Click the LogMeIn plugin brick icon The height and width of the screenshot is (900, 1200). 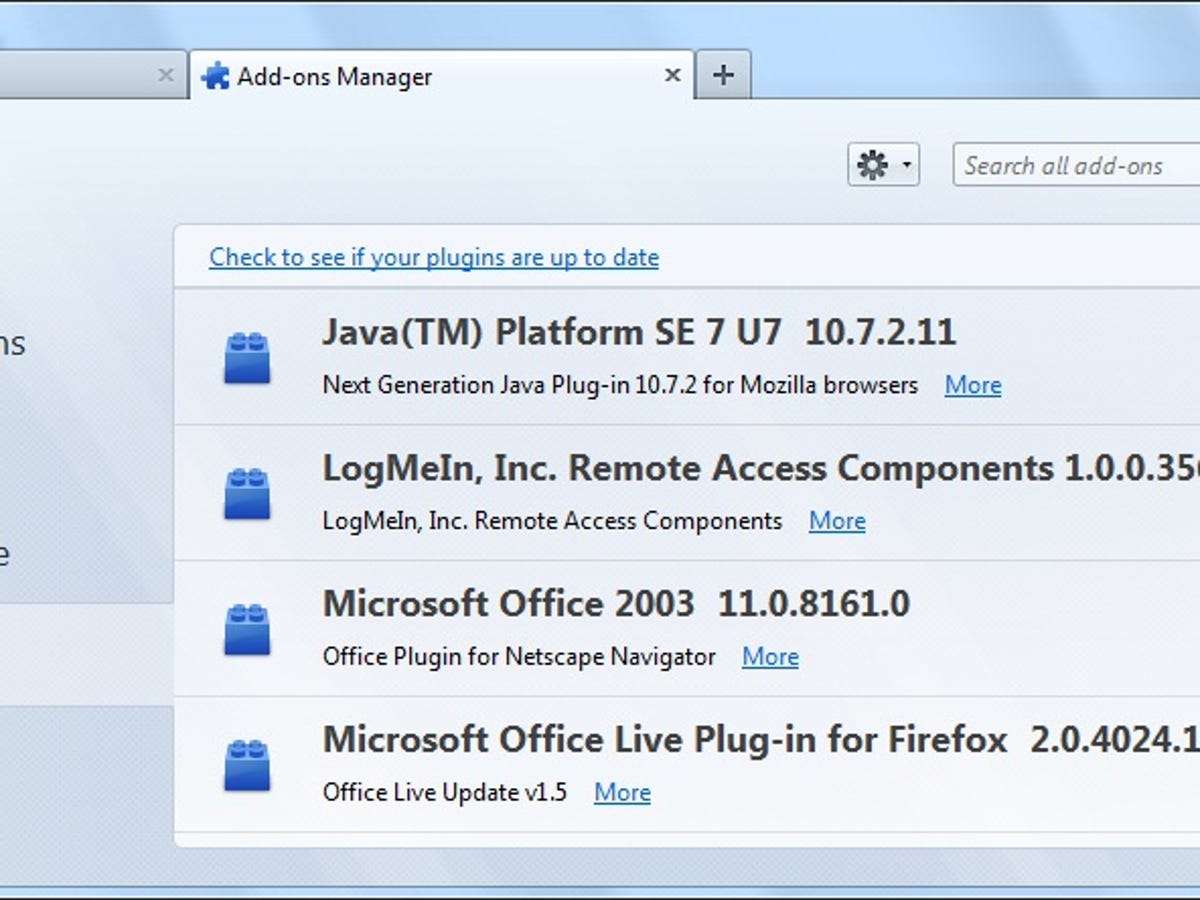click(x=246, y=493)
